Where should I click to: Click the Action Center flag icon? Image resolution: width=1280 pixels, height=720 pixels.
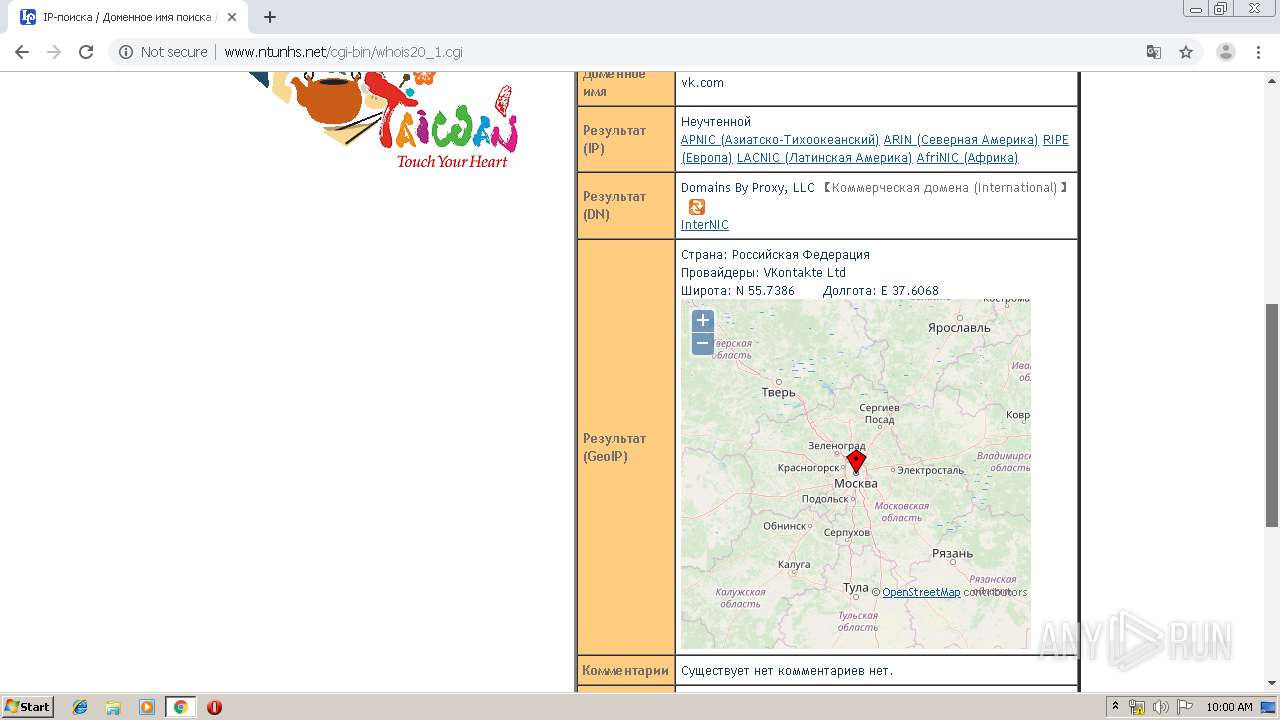coord(1184,707)
